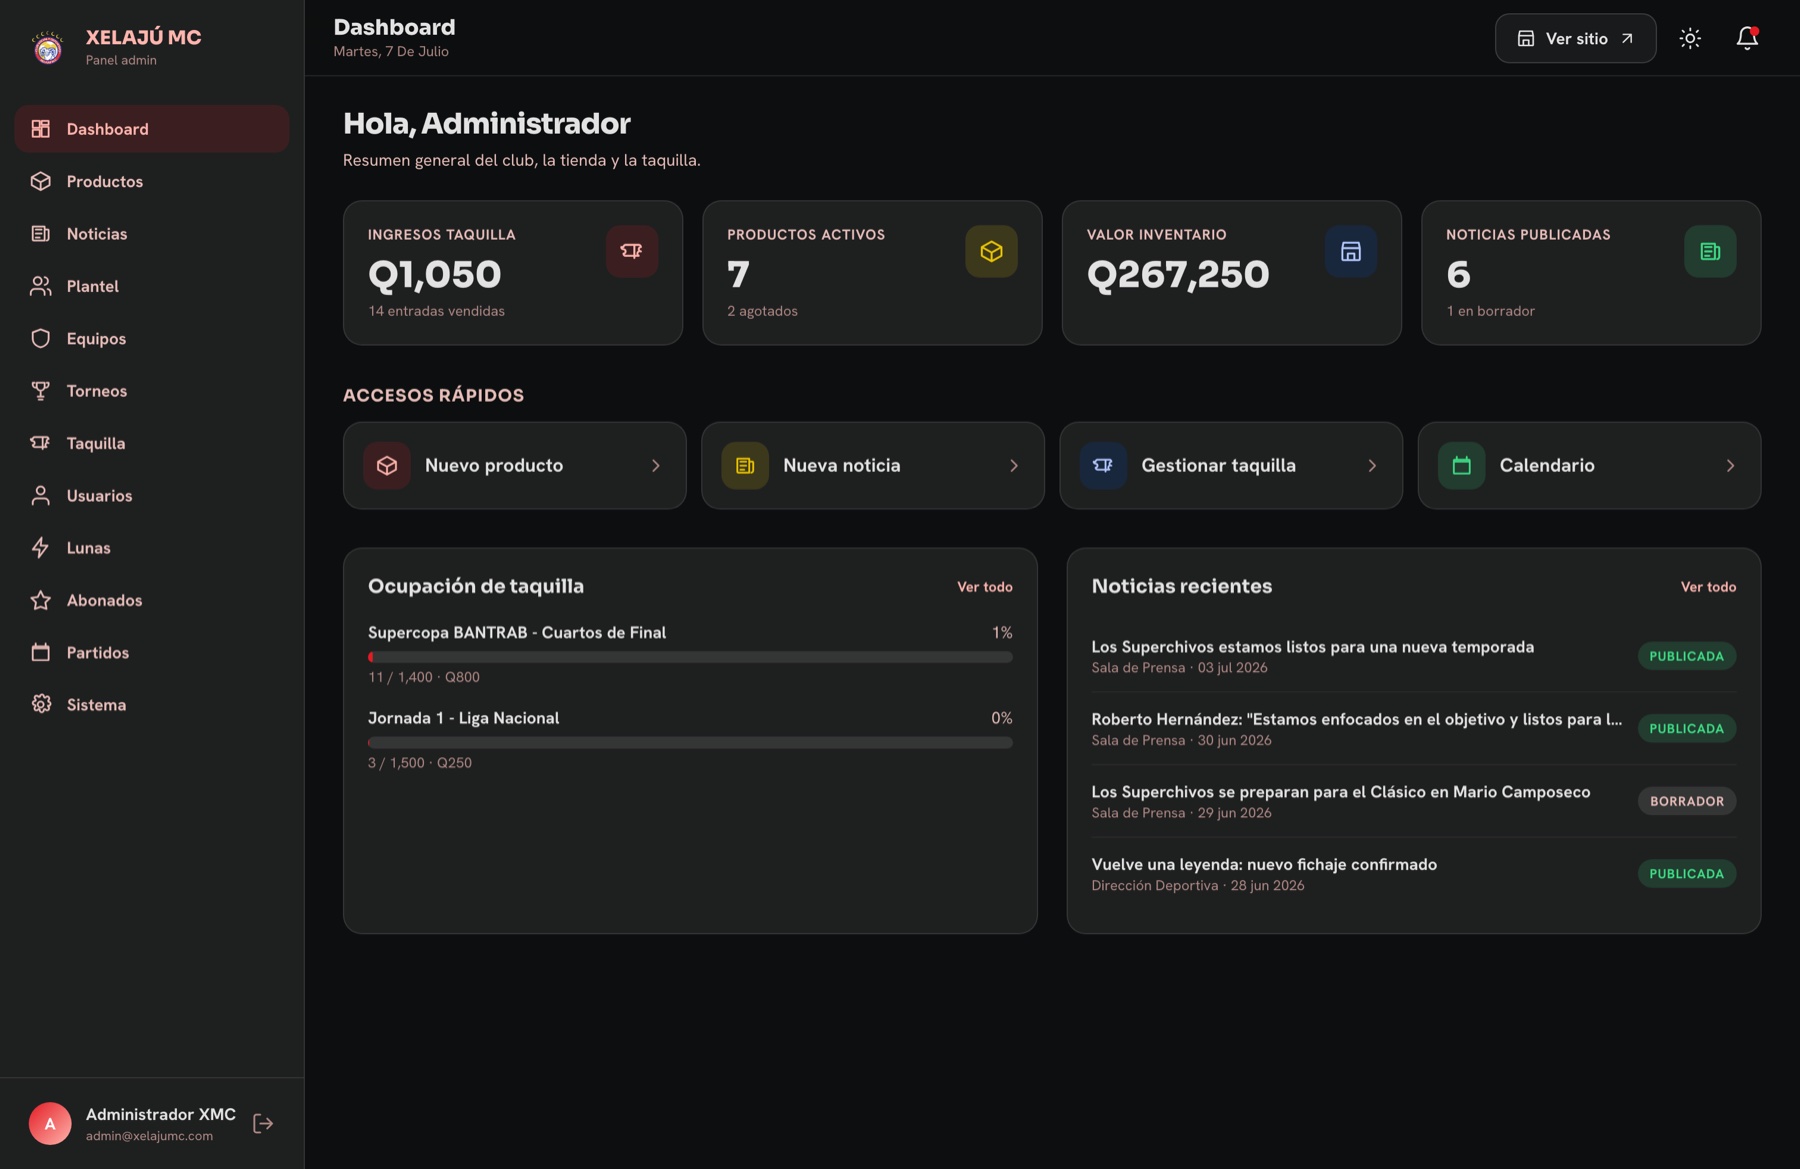This screenshot has width=1800, height=1169.
Task: Click the Productos box icon in sidebar
Action: pyautogui.click(x=41, y=181)
